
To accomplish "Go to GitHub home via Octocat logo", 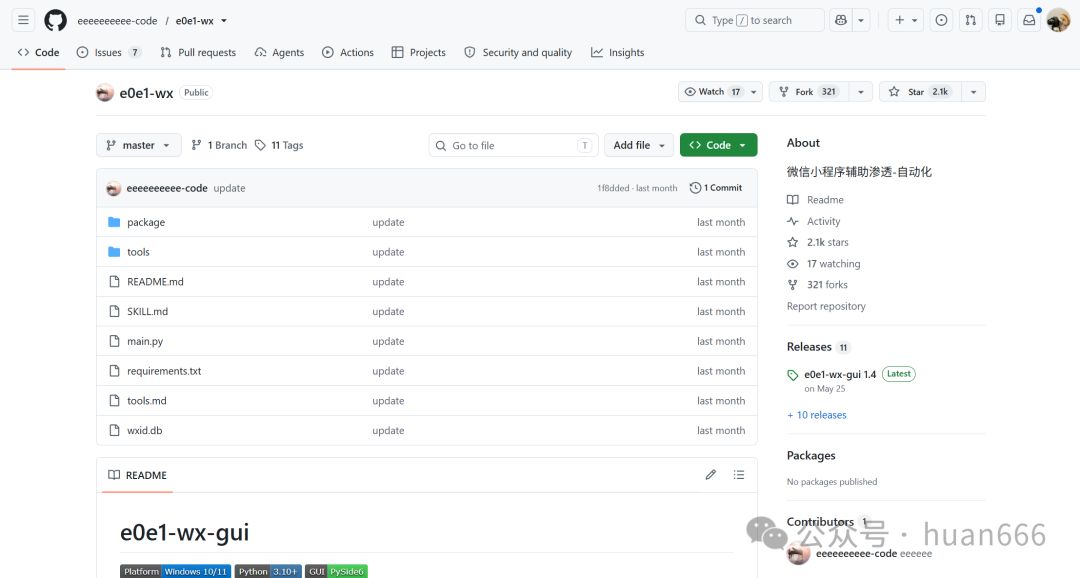I will 56,20.
